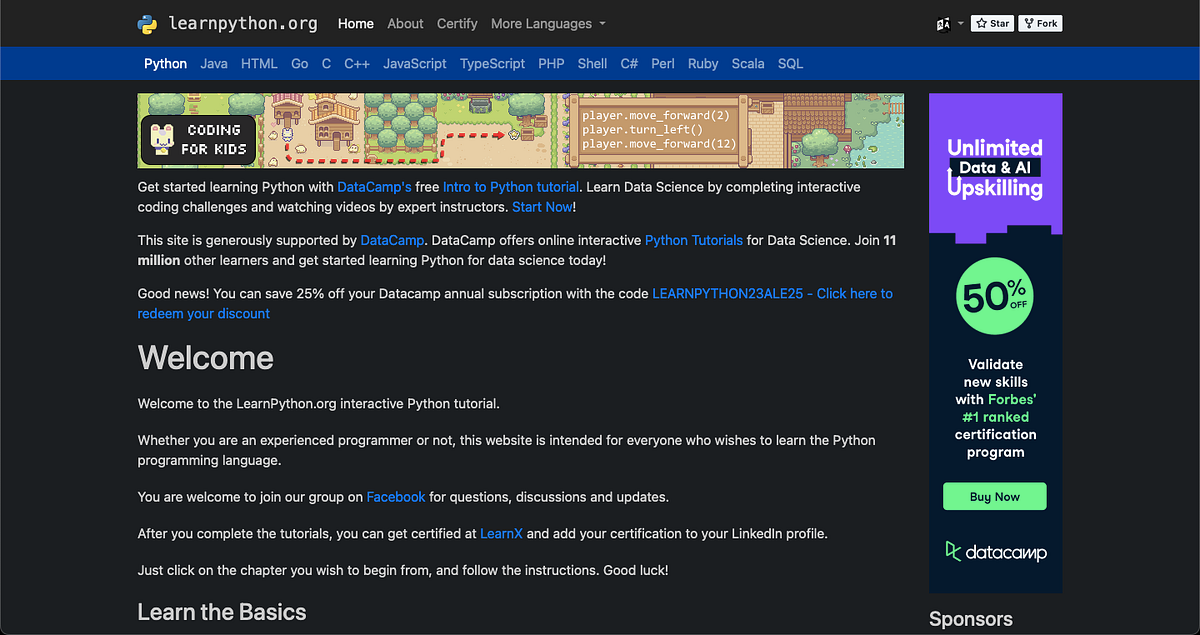Click the Buy Now button in ad

995,496
